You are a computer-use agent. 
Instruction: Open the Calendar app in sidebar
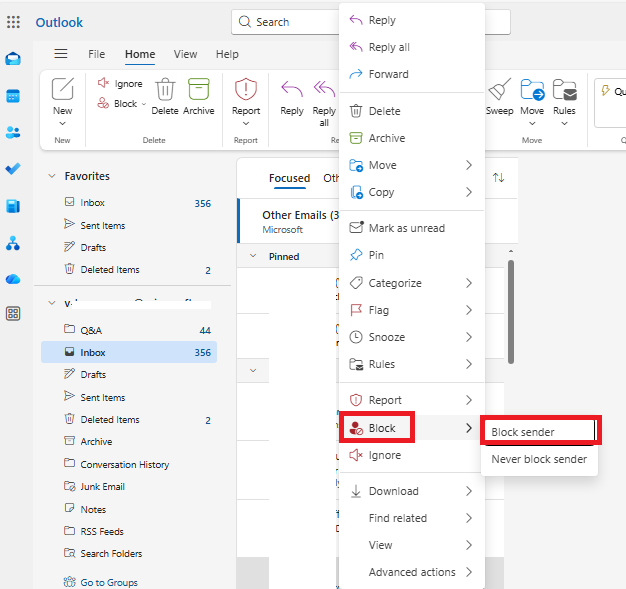click(x=13, y=96)
